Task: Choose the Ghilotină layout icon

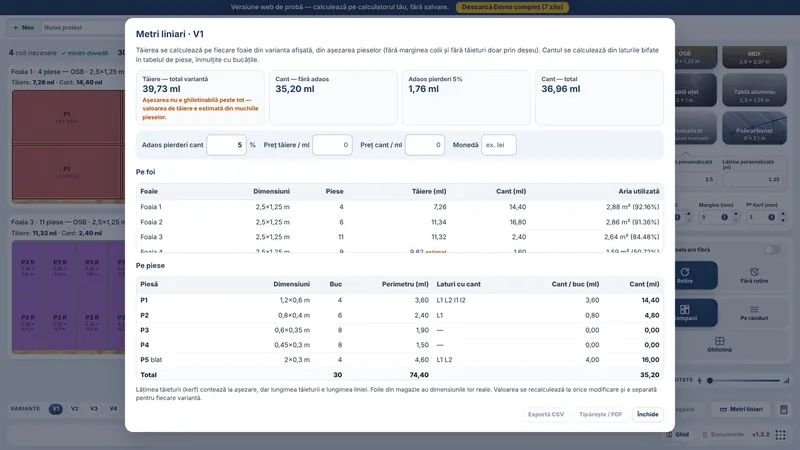Action: pos(719,341)
